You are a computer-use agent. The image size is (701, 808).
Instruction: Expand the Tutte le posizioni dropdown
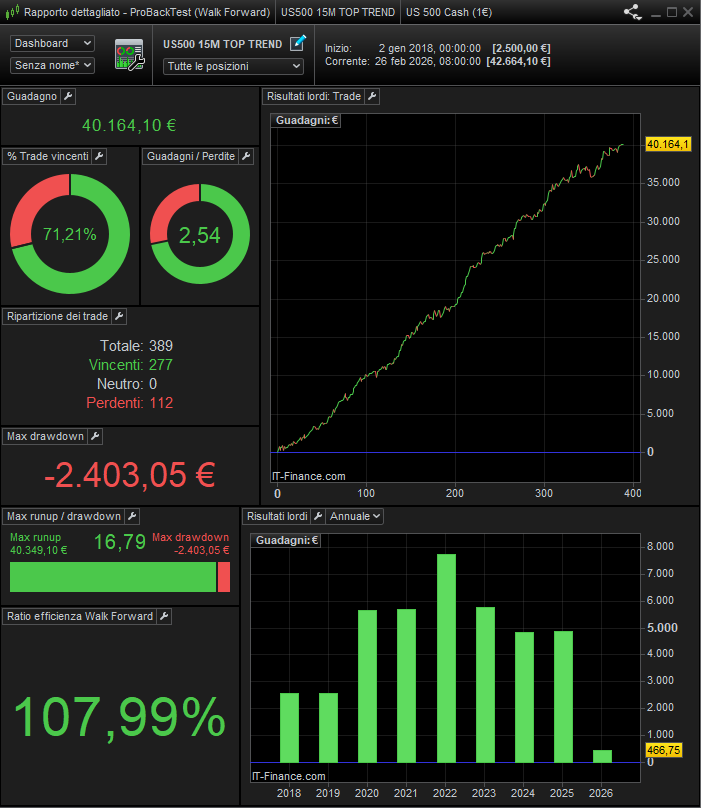pyautogui.click(x=233, y=66)
